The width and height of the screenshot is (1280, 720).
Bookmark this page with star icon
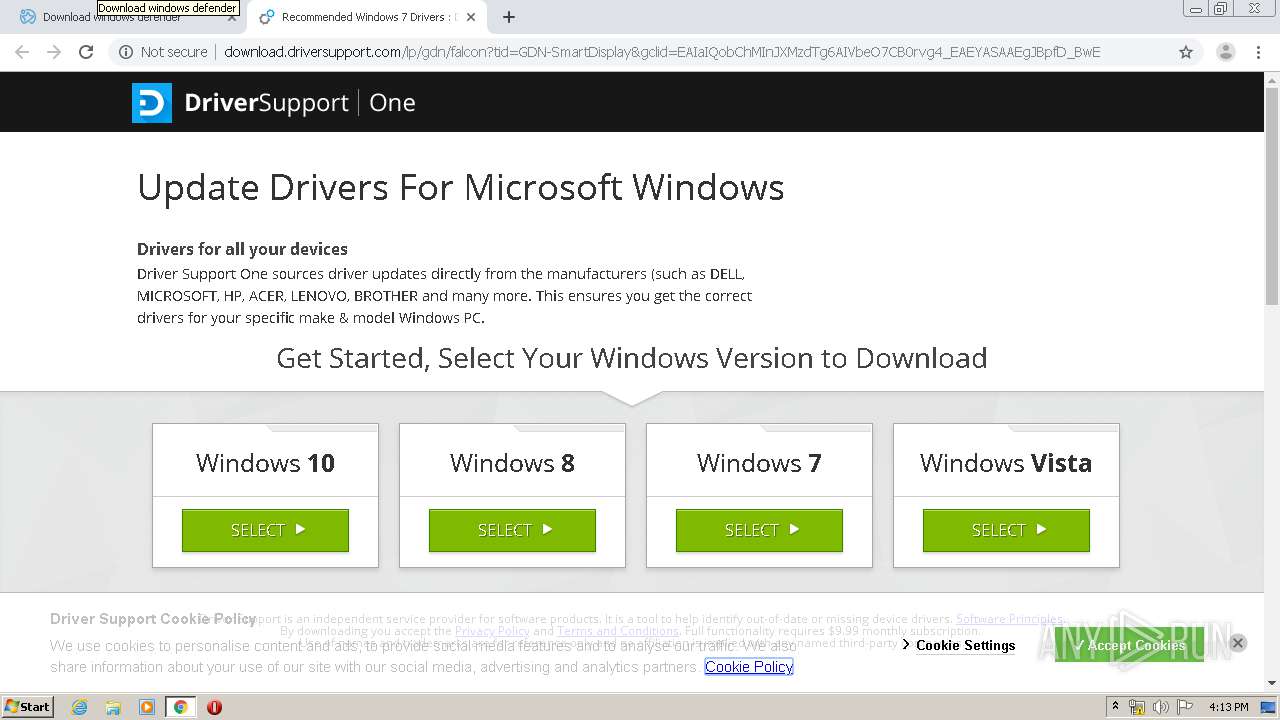pyautogui.click(x=1186, y=52)
